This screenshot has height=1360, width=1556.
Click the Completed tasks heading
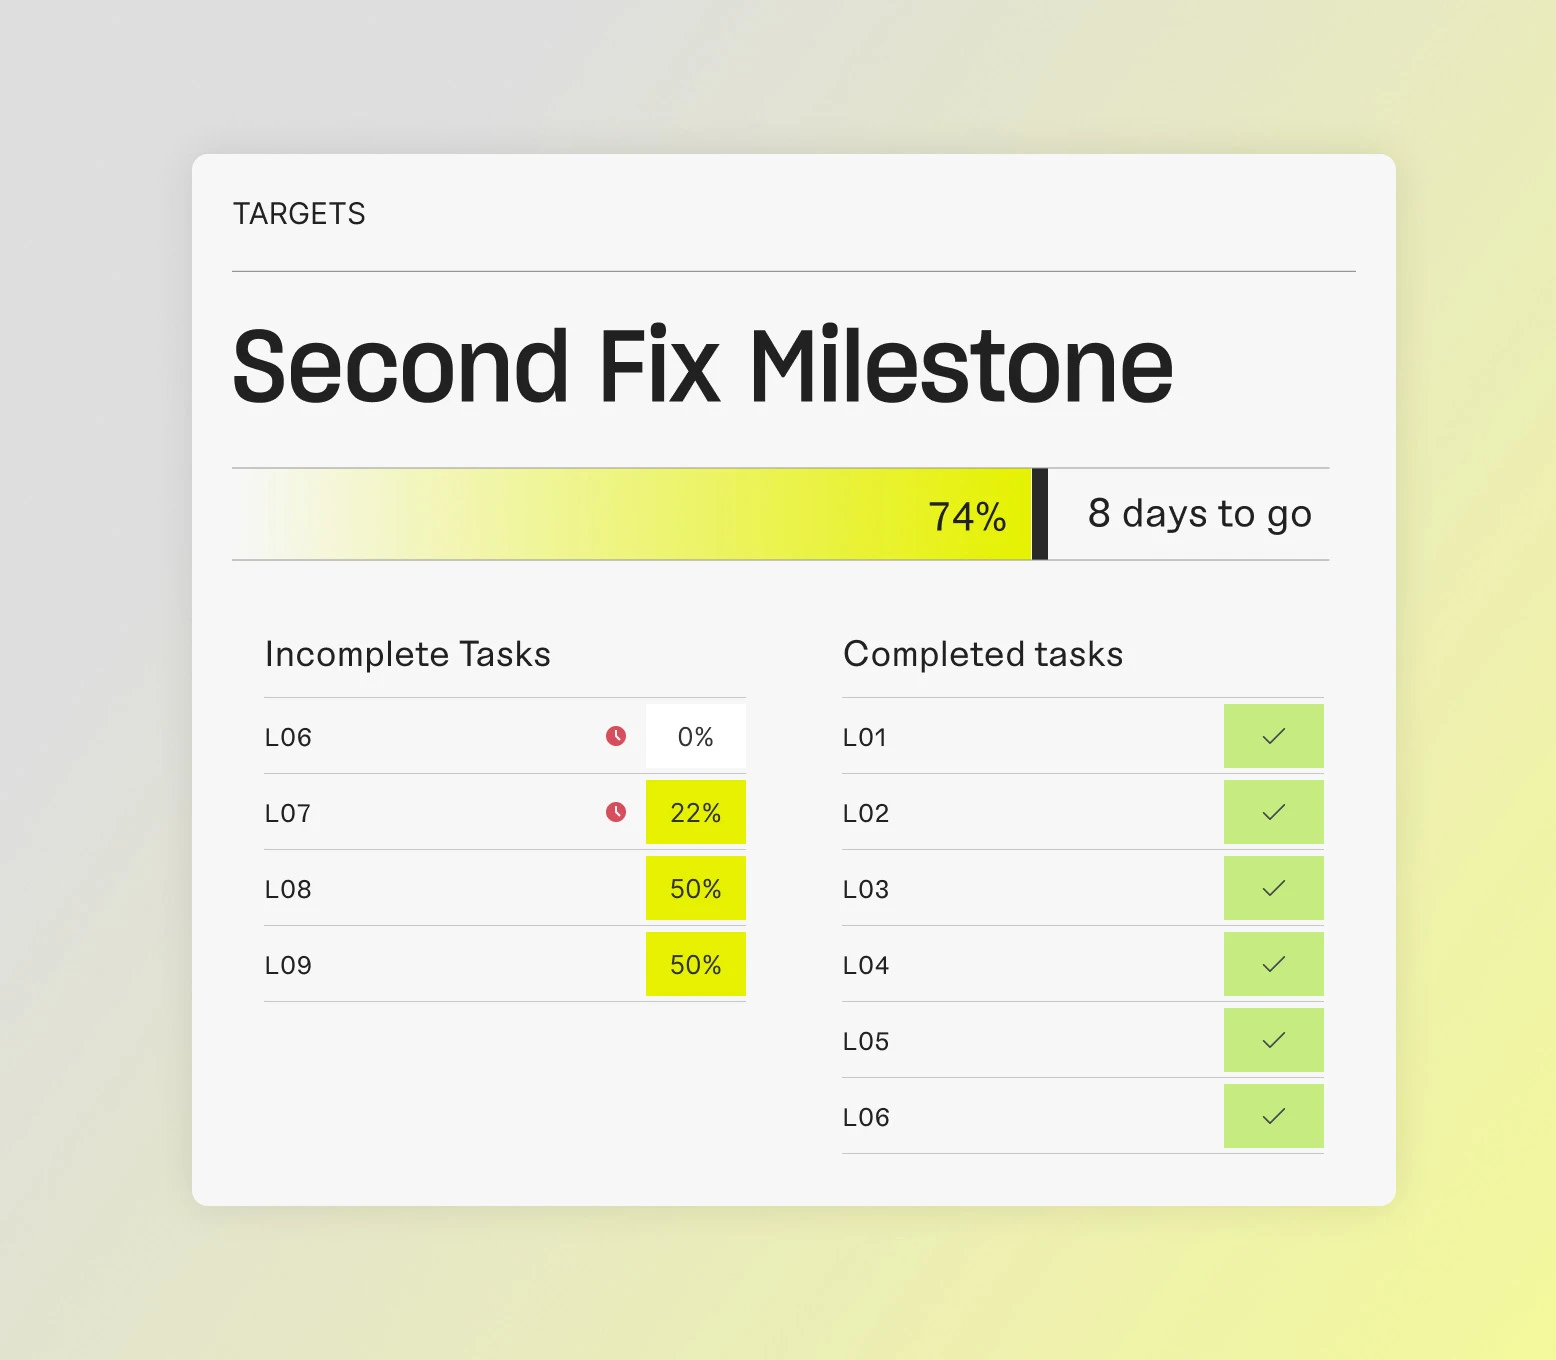pos(983,654)
